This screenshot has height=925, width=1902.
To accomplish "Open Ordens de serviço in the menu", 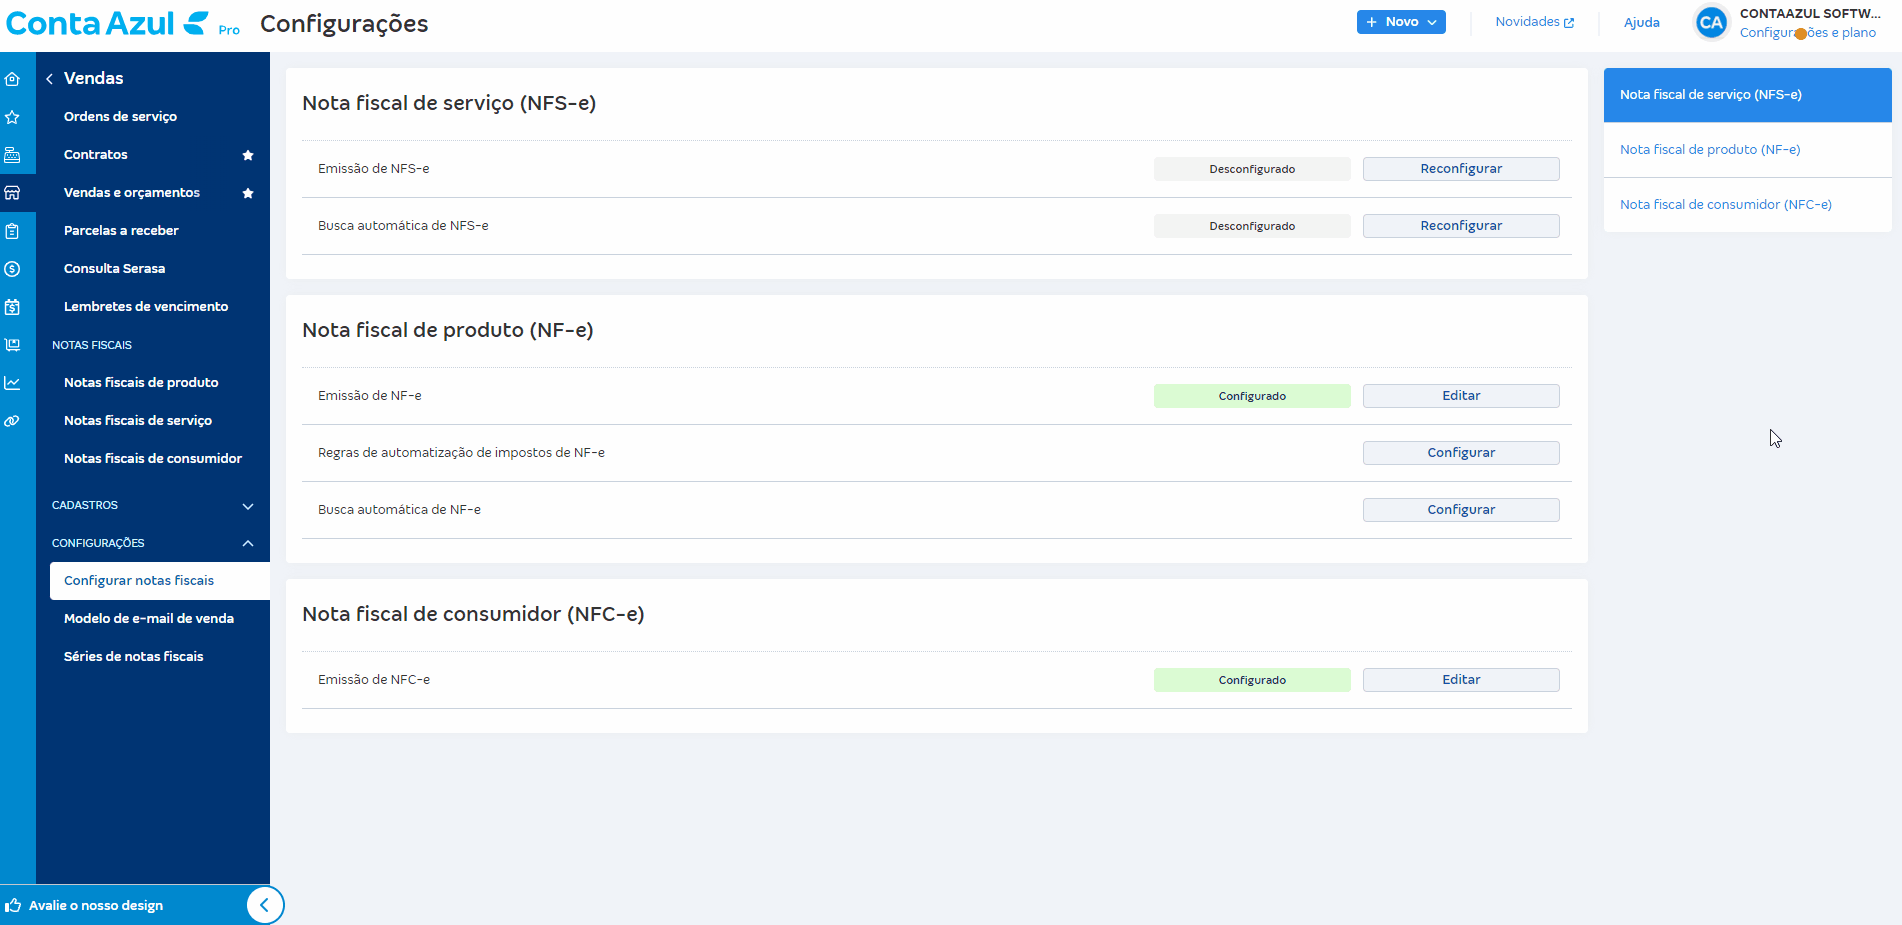I will 120,117.
